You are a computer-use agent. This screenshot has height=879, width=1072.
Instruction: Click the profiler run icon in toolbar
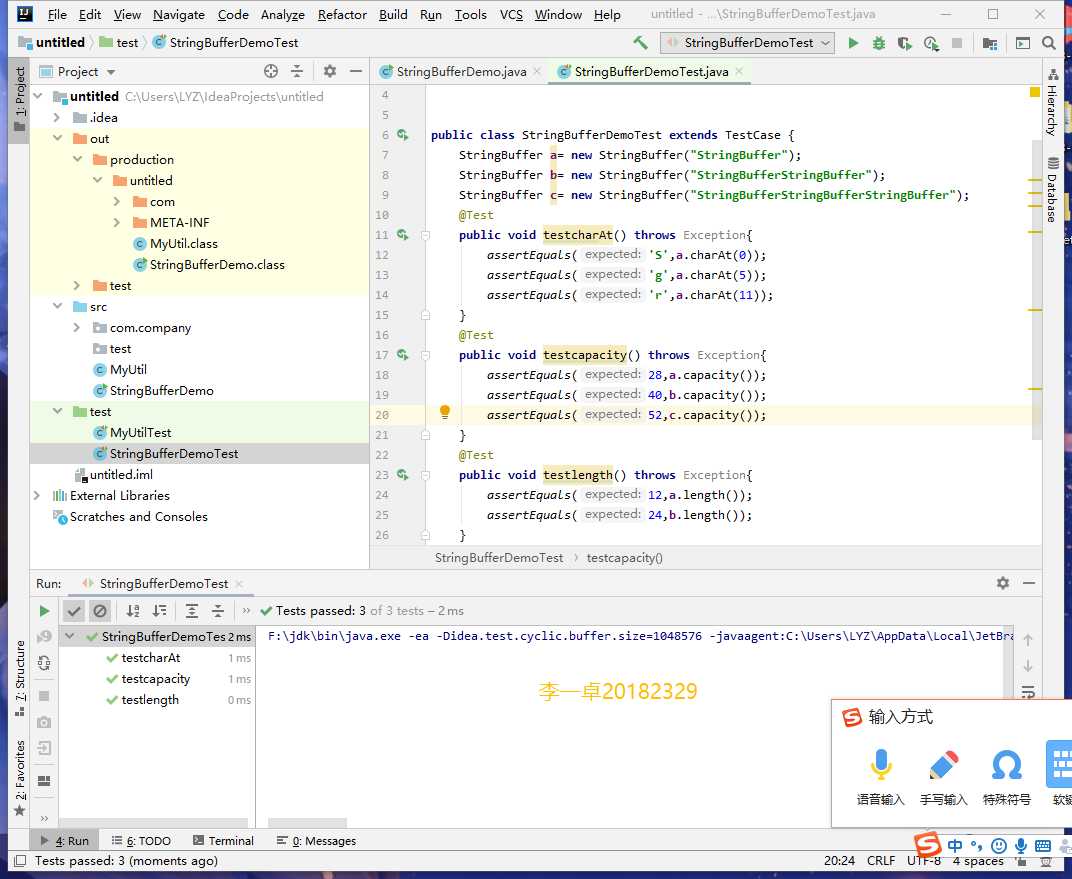tap(931, 43)
